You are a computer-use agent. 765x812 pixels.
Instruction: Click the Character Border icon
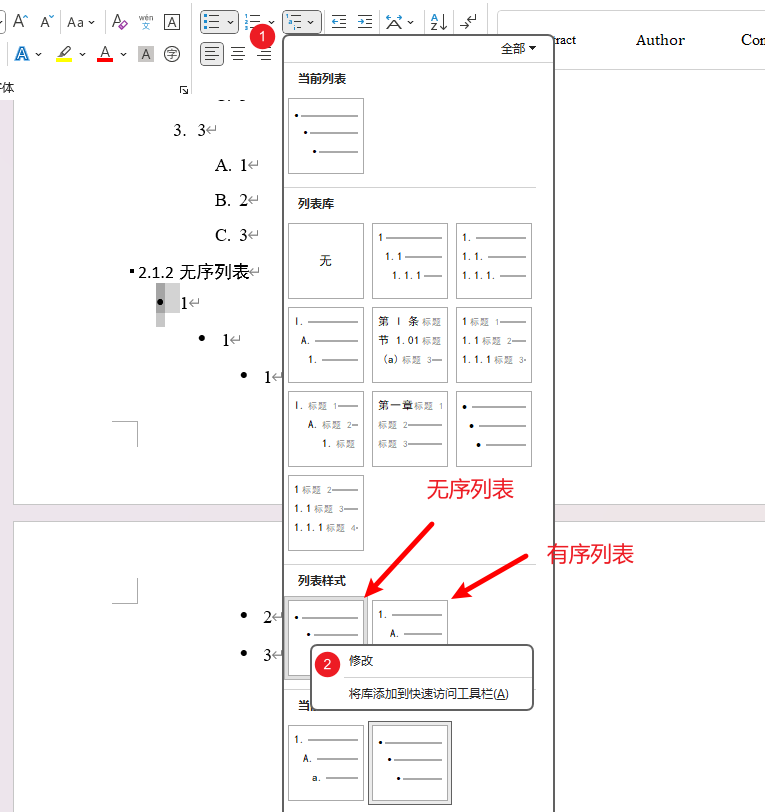coord(172,22)
